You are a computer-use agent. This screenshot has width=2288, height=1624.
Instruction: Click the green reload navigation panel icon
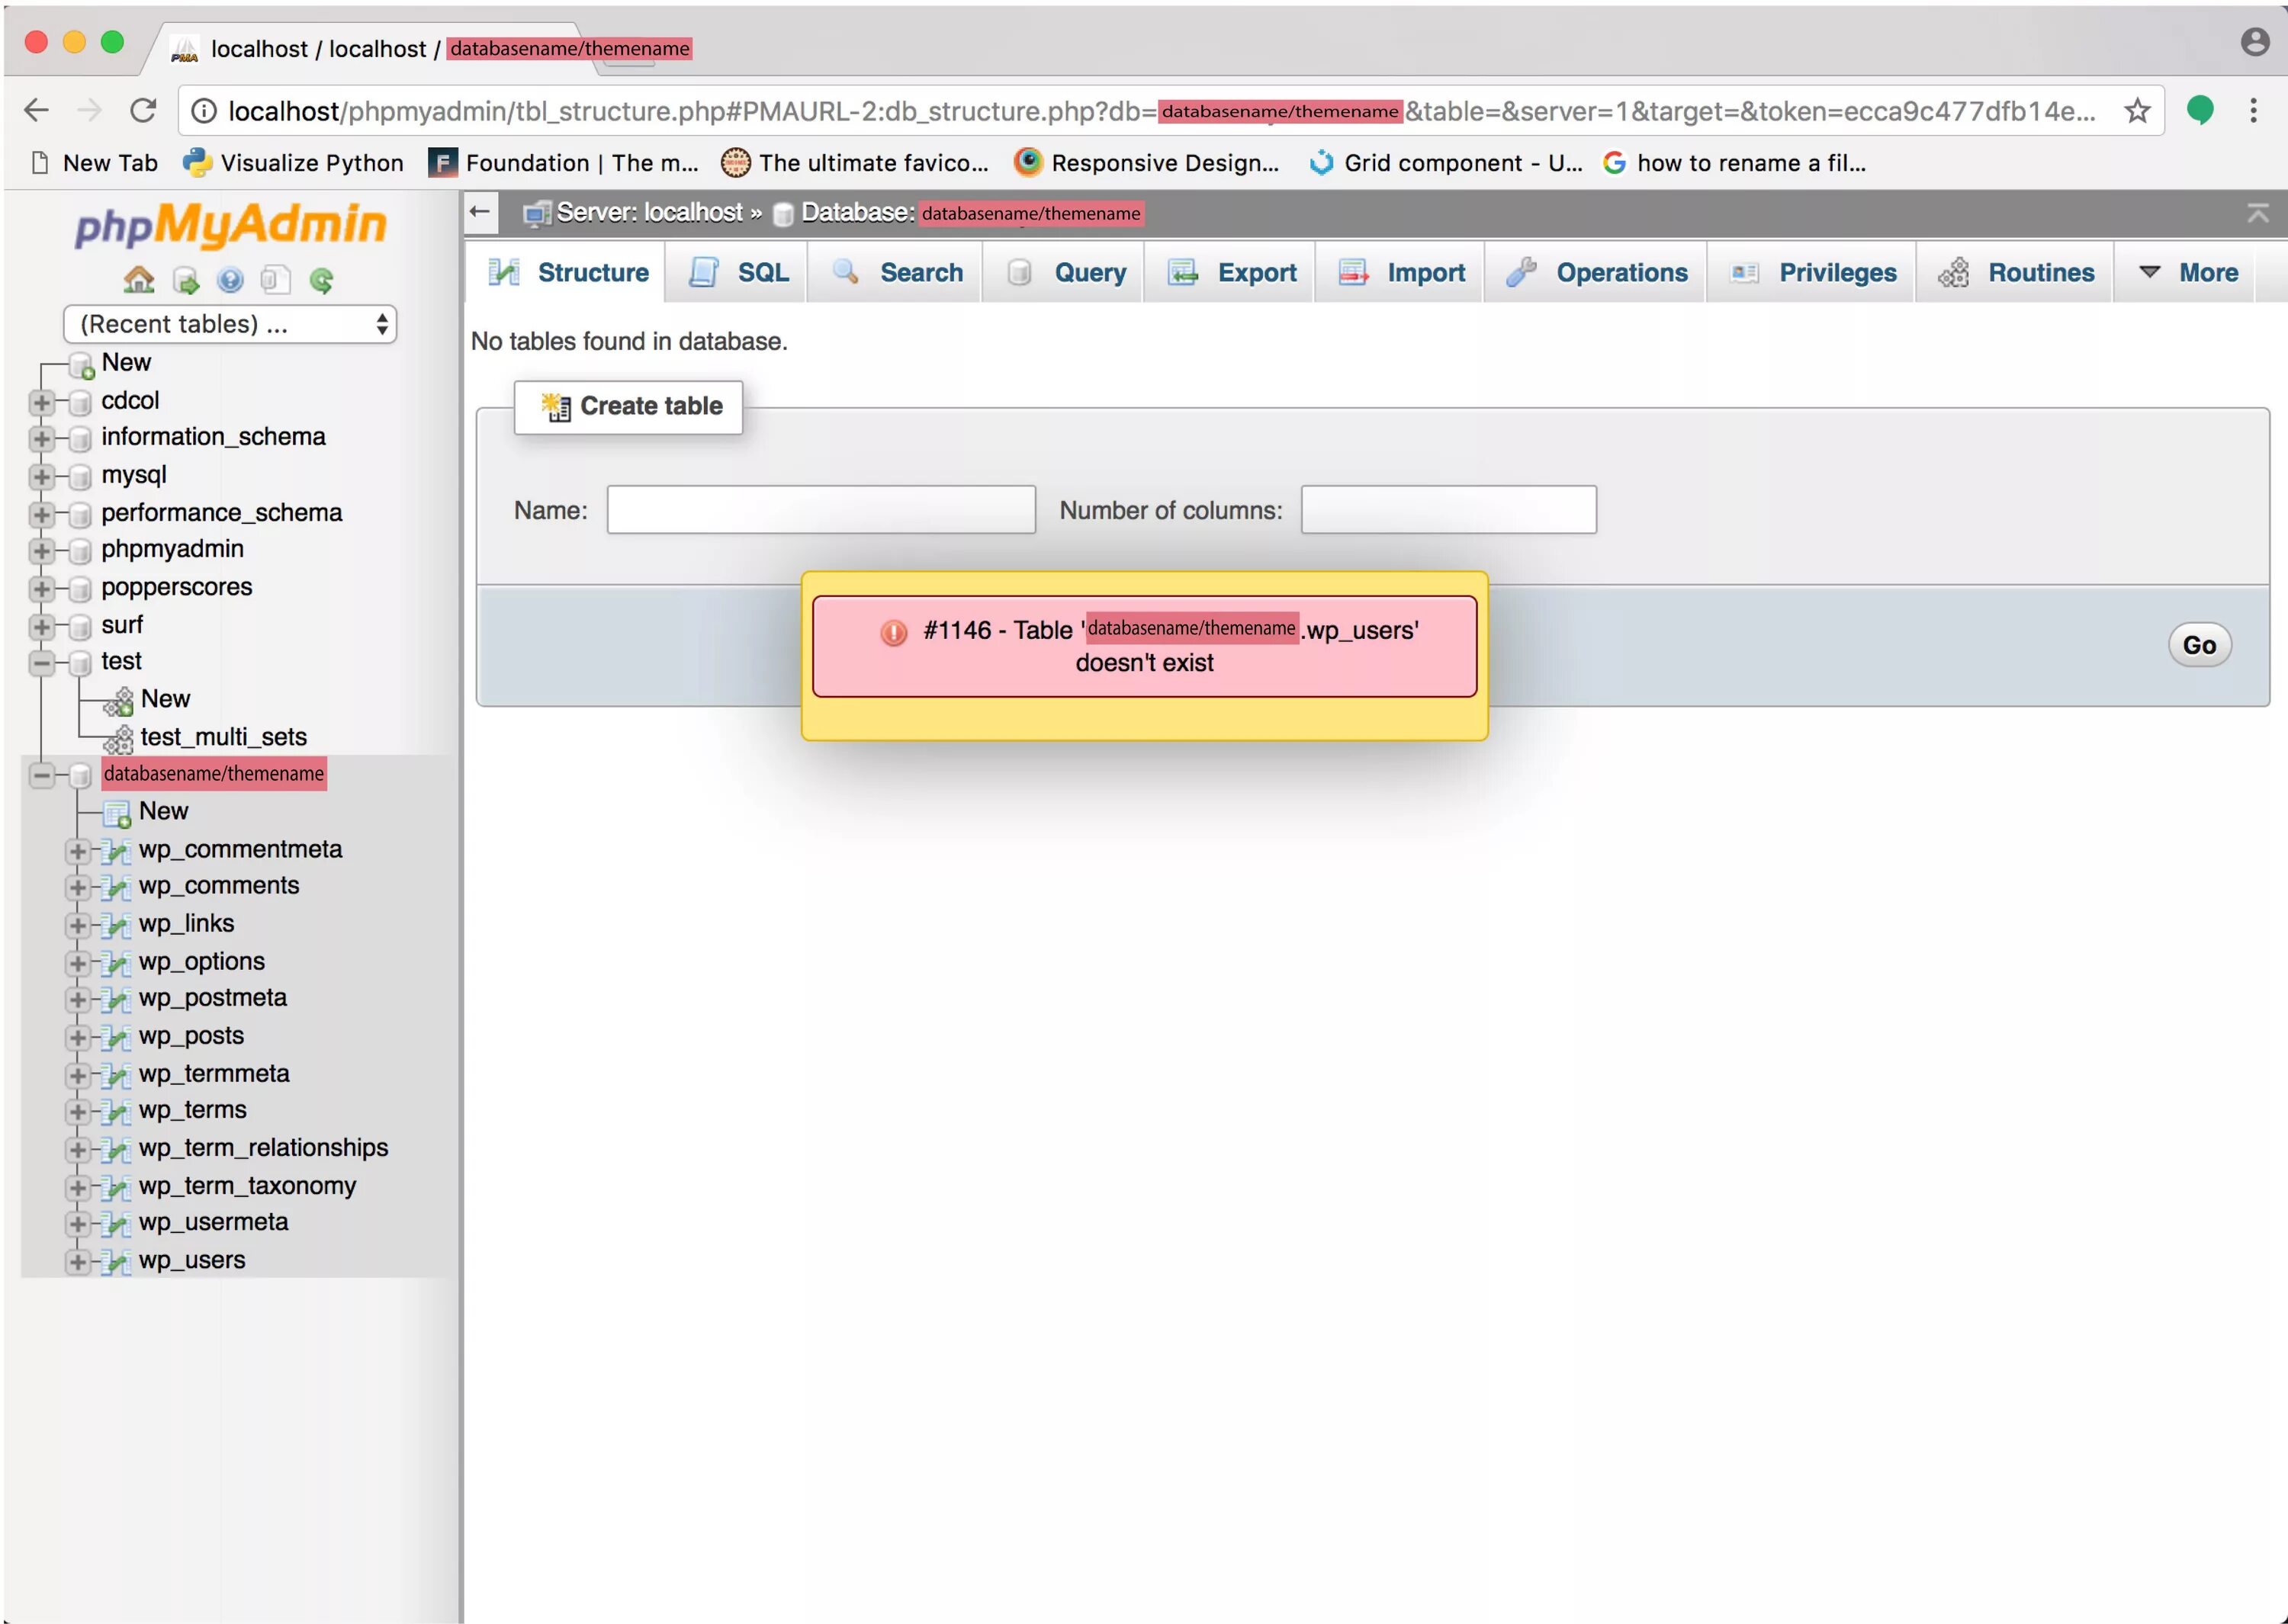pyautogui.click(x=321, y=281)
